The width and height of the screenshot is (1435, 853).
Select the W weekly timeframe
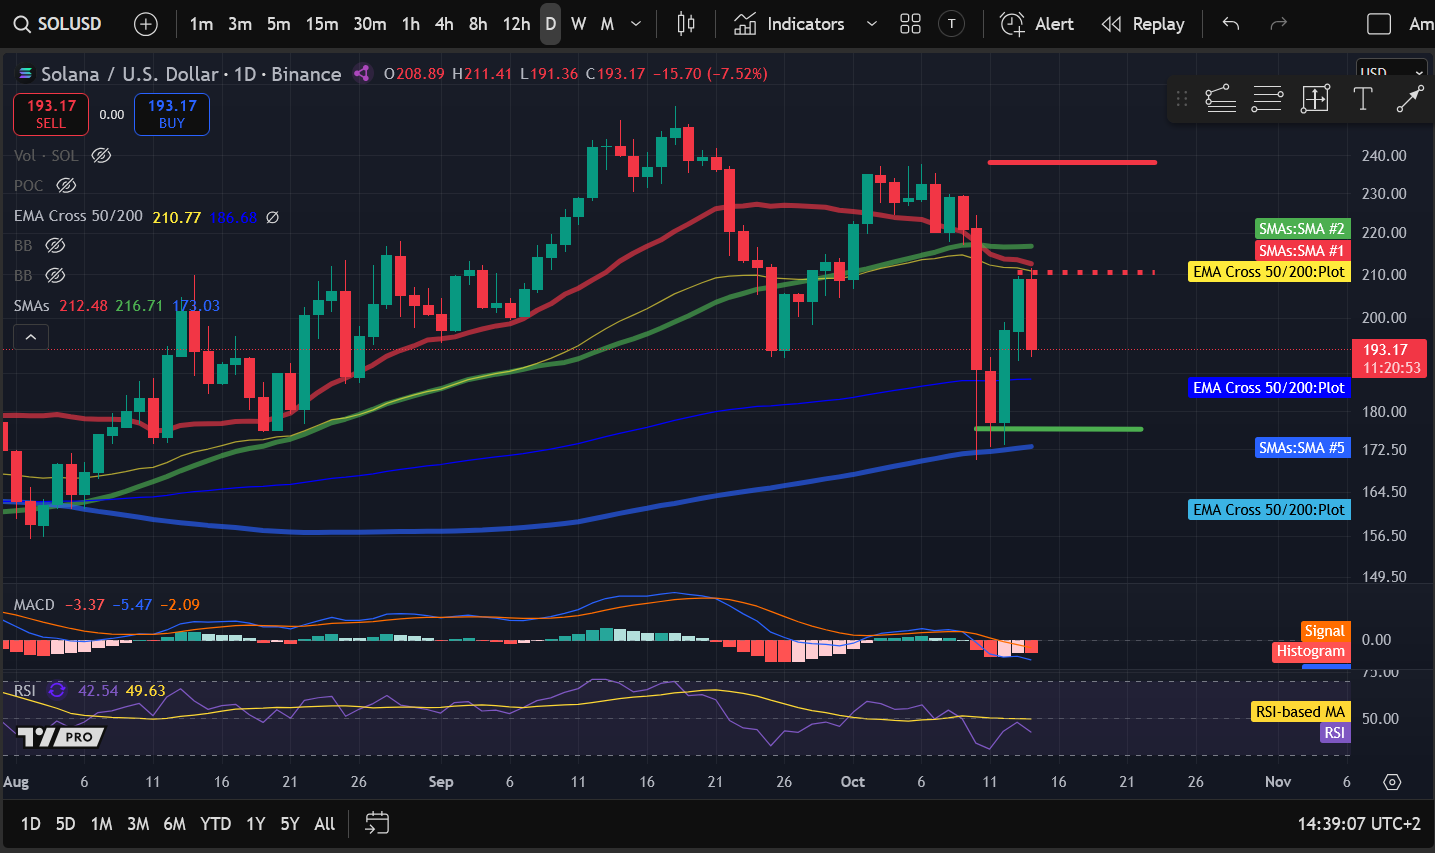pyautogui.click(x=579, y=24)
